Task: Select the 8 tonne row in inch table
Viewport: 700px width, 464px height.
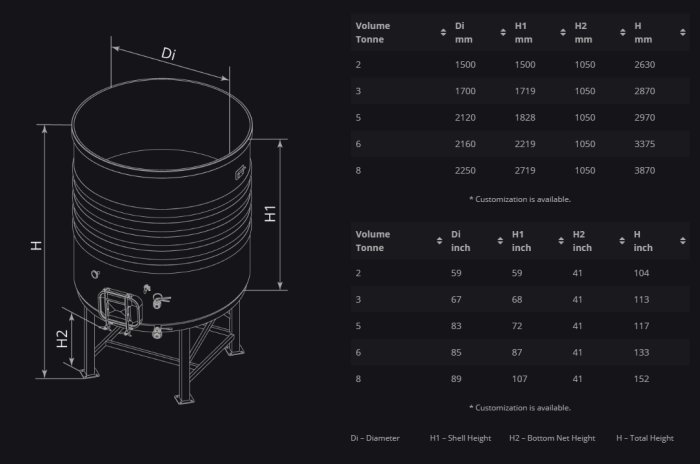Action: [519, 379]
